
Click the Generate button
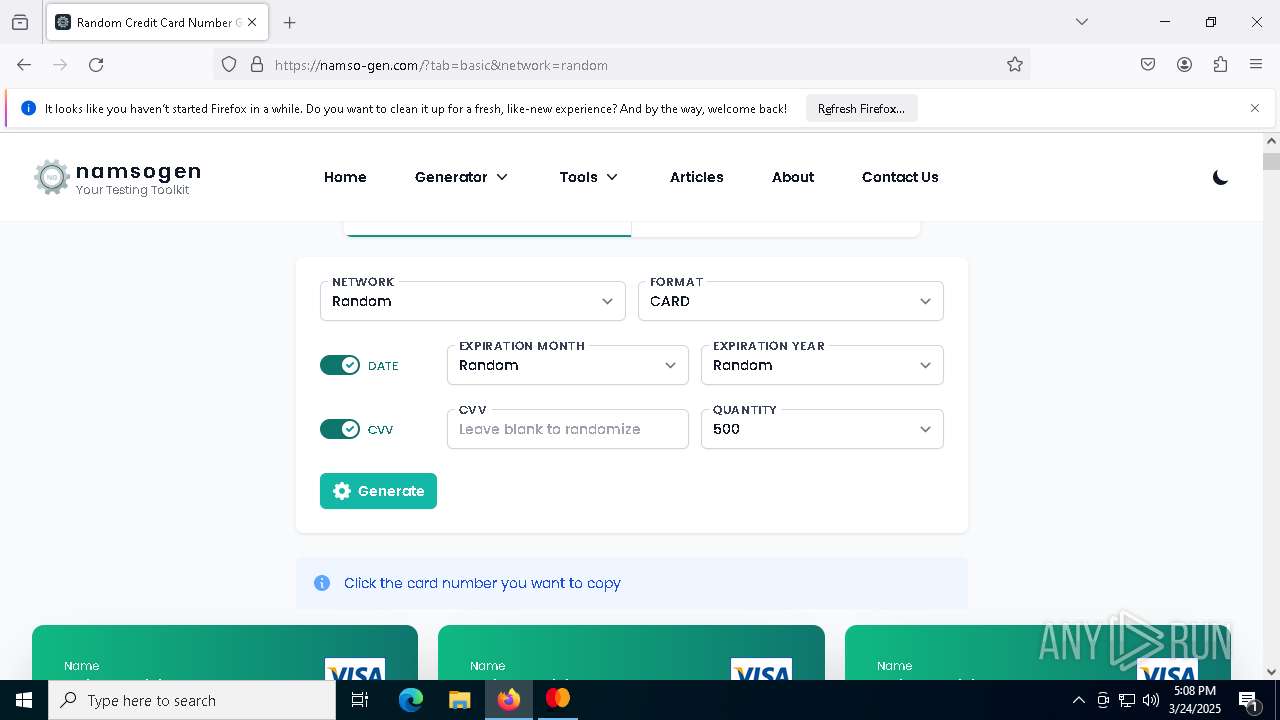(378, 491)
